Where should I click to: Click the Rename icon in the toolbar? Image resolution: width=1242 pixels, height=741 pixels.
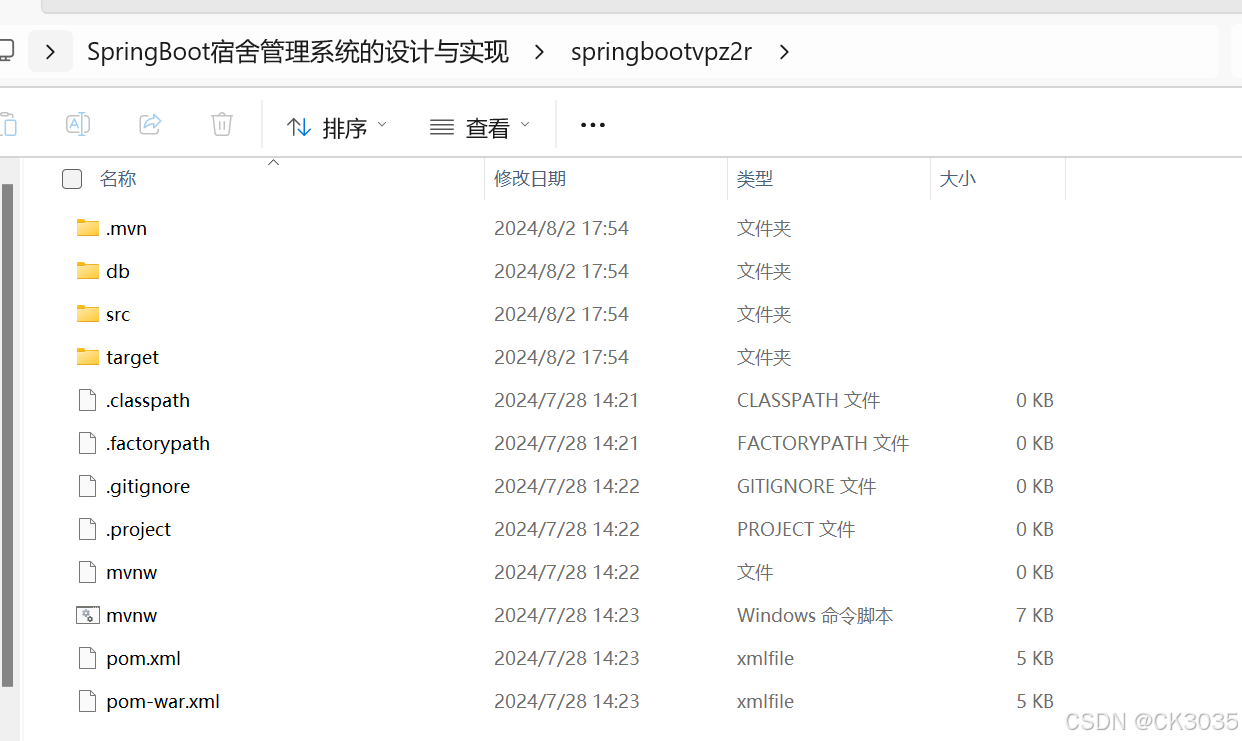(78, 124)
